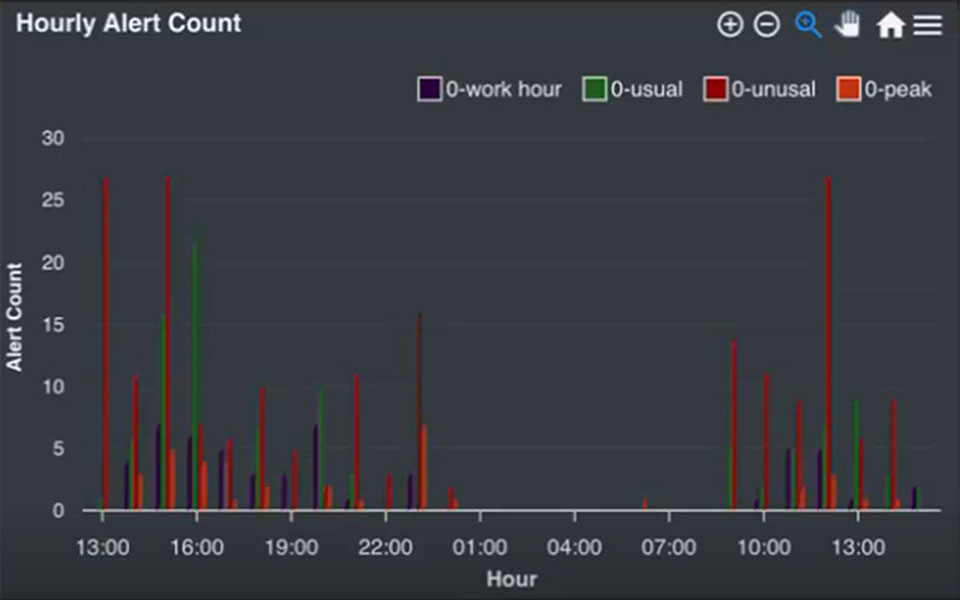Image resolution: width=960 pixels, height=600 pixels.
Task: Click the dark red 0-unusal color swatch
Action: (x=716, y=89)
